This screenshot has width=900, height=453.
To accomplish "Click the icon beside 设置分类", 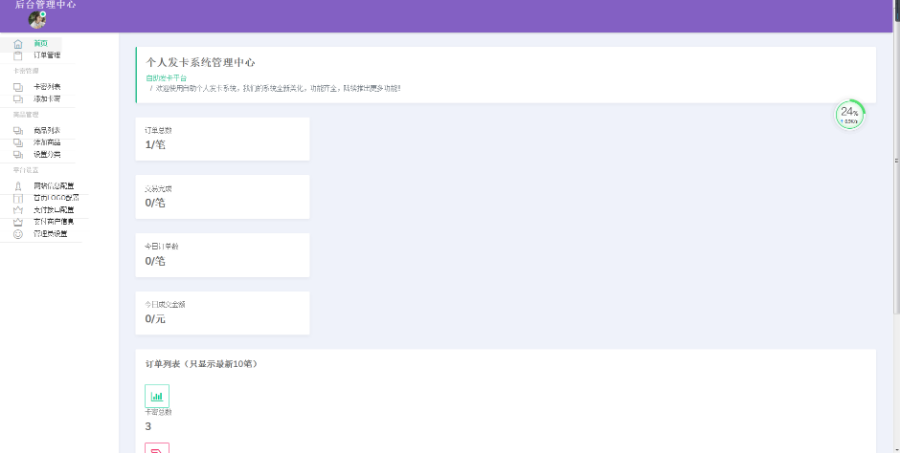I will pyautogui.click(x=18, y=154).
